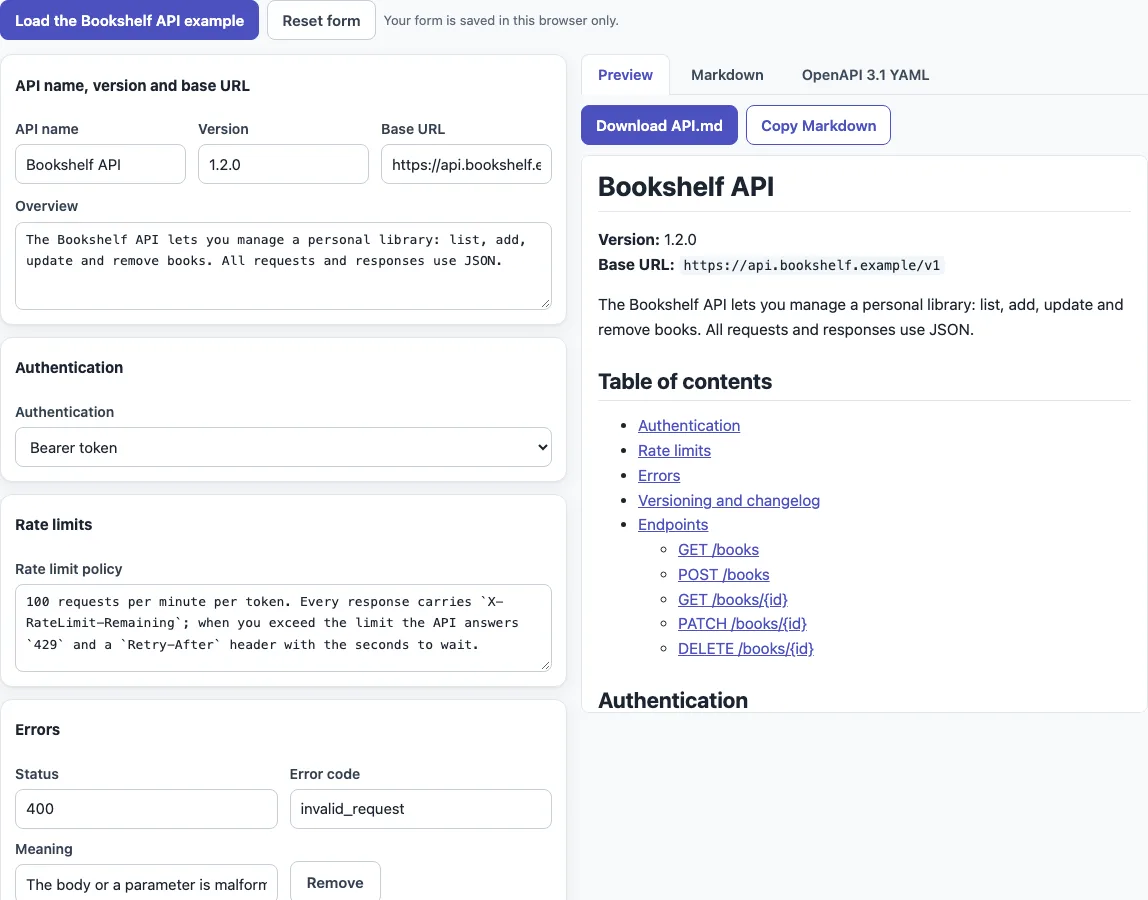This screenshot has width=1148, height=900.
Task: Click the Status field showing 400
Action: click(x=146, y=808)
